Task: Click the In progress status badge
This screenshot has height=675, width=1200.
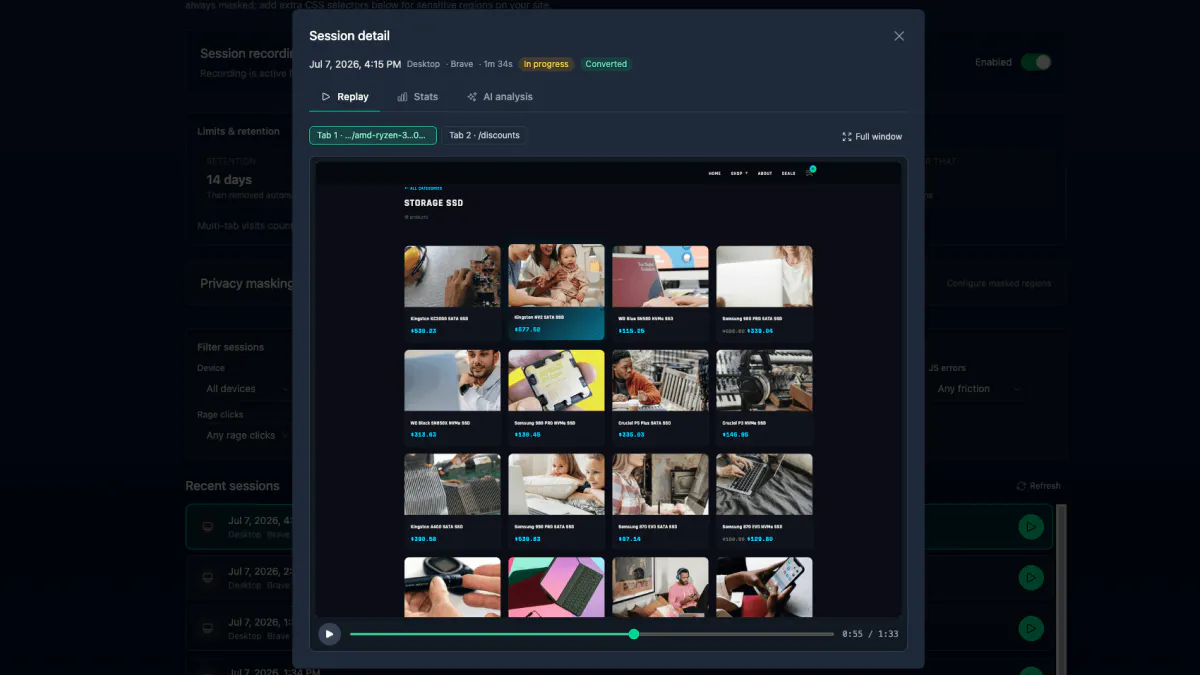Action: (545, 64)
